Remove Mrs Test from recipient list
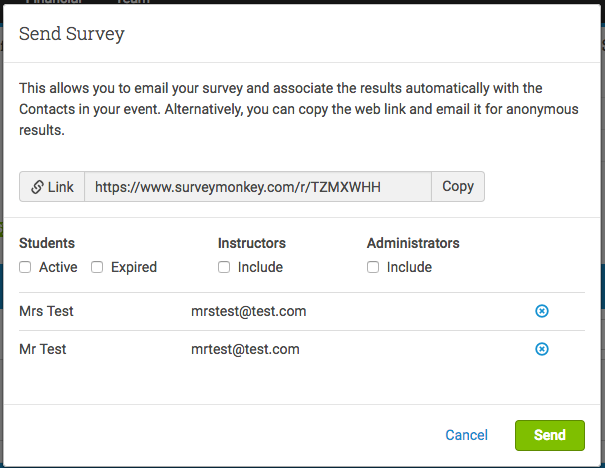The height and width of the screenshot is (468, 605). pyautogui.click(x=542, y=311)
